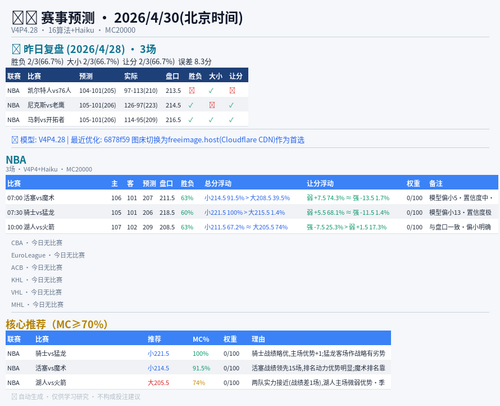Click the 盘口 value 216.5 in review table
This screenshot has height=406, width=500.
(173, 120)
